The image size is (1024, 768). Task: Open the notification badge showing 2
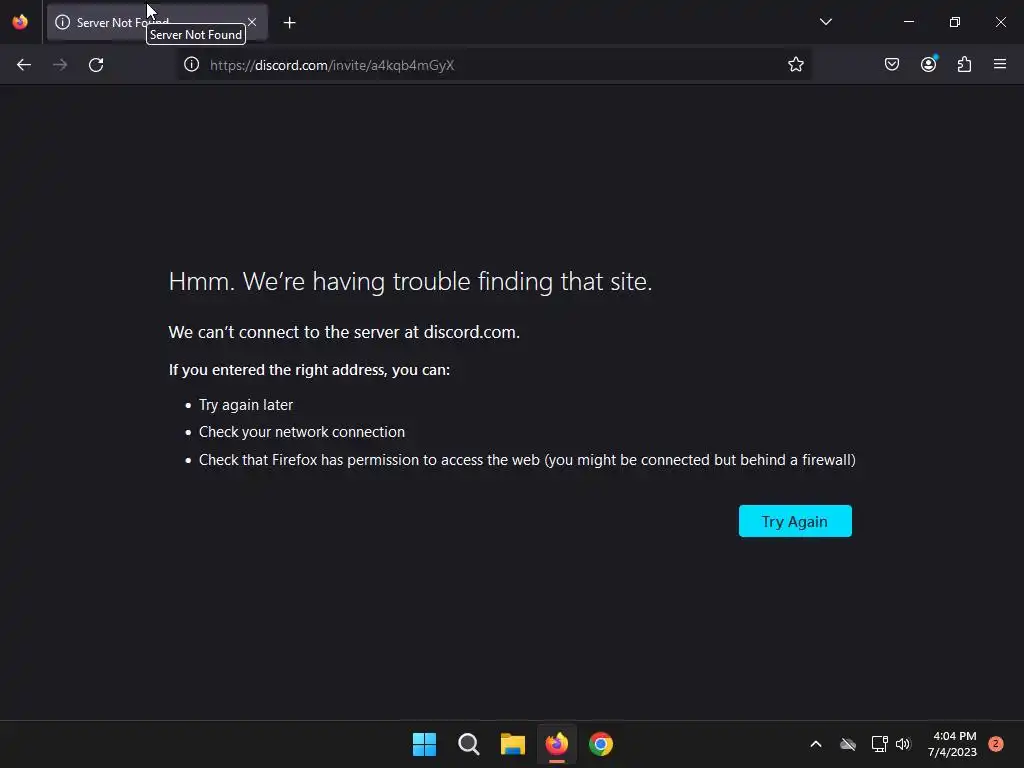tap(996, 743)
